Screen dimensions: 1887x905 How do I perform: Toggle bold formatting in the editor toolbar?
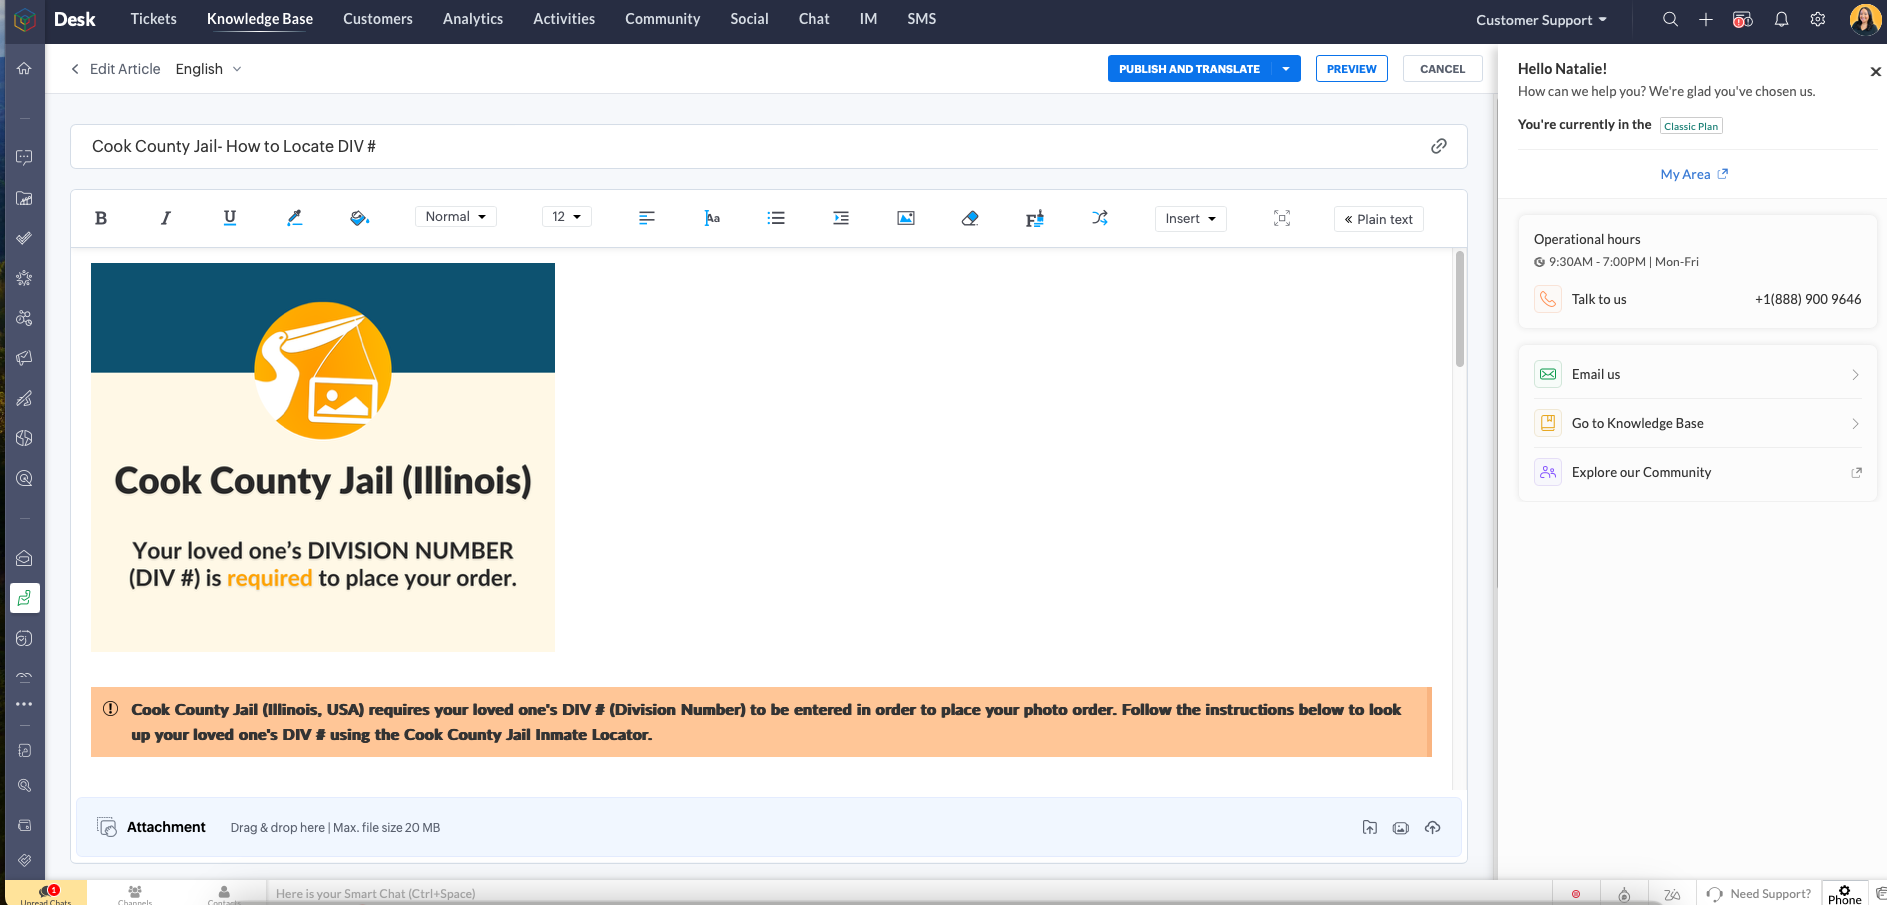(x=101, y=218)
